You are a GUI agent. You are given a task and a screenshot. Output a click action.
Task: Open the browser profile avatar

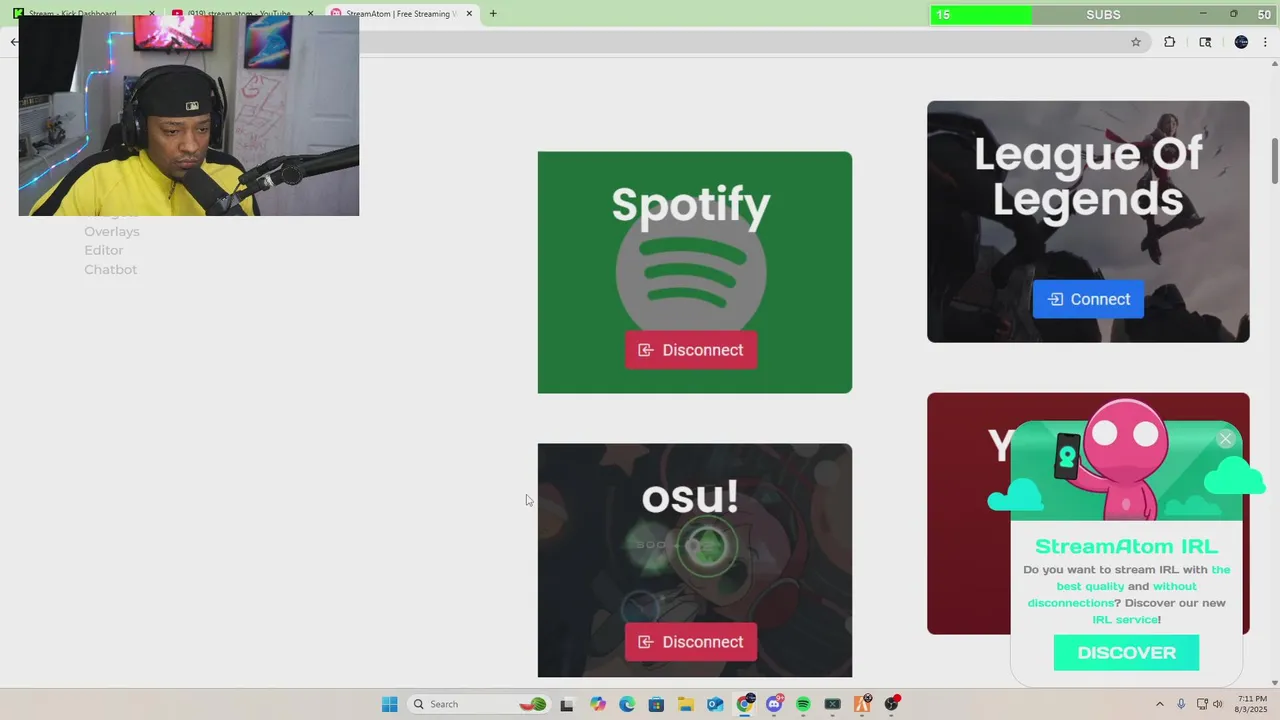(1241, 42)
